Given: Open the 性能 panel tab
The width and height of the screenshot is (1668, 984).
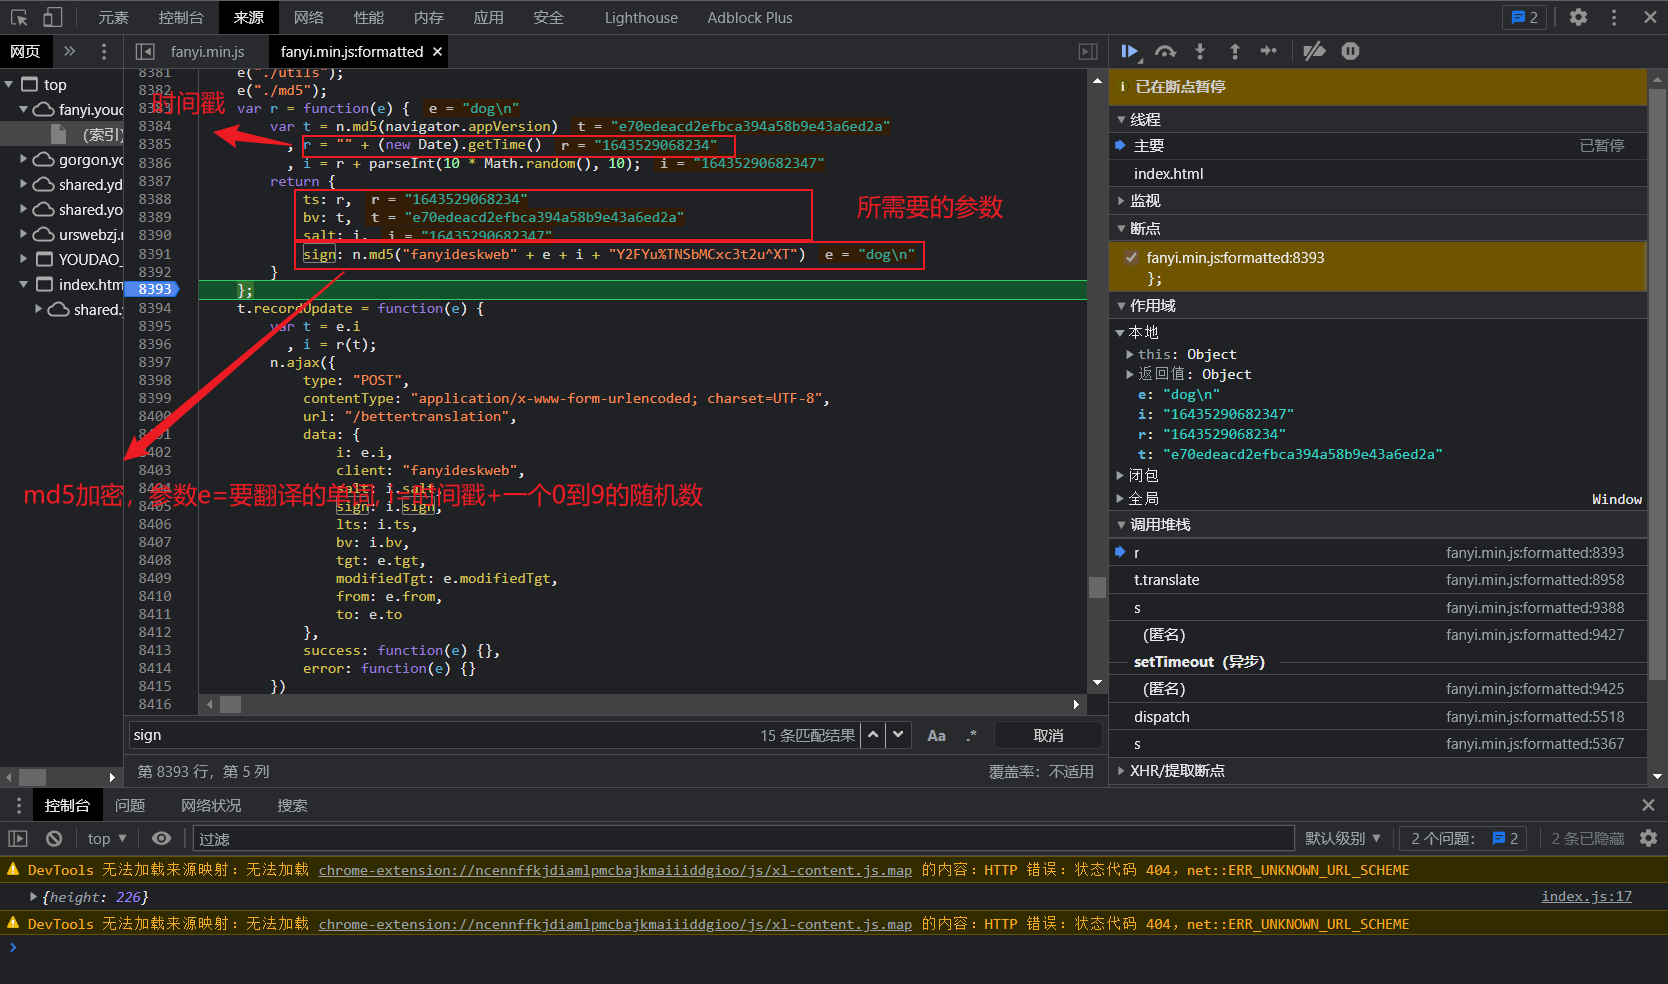Looking at the screenshot, I should point(368,17).
